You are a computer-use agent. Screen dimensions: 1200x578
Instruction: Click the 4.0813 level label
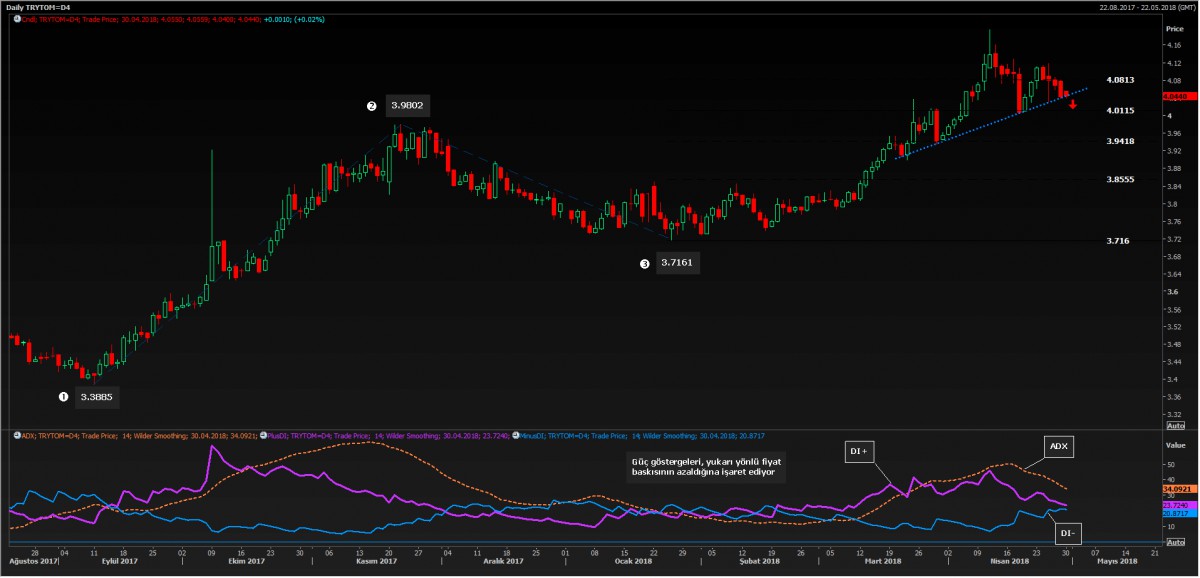pyautogui.click(x=1121, y=79)
